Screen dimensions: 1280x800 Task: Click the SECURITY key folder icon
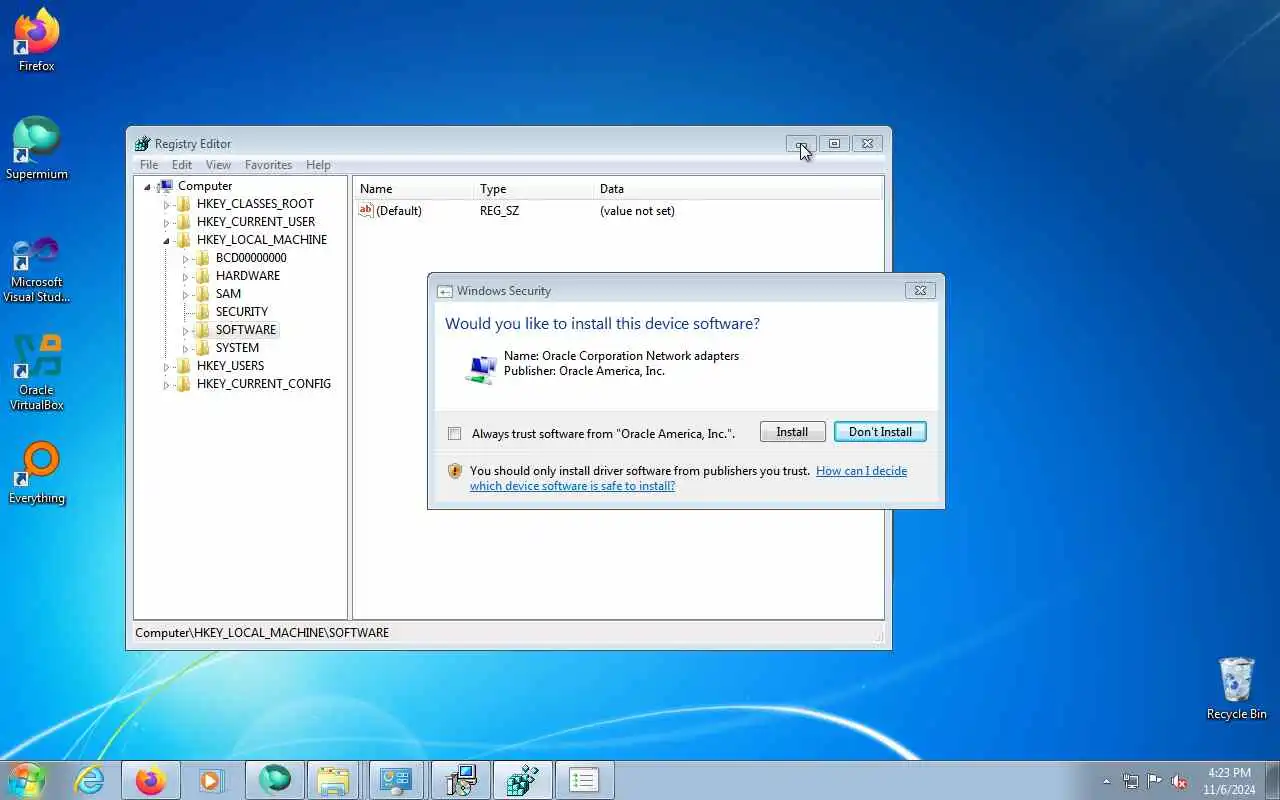203,312
